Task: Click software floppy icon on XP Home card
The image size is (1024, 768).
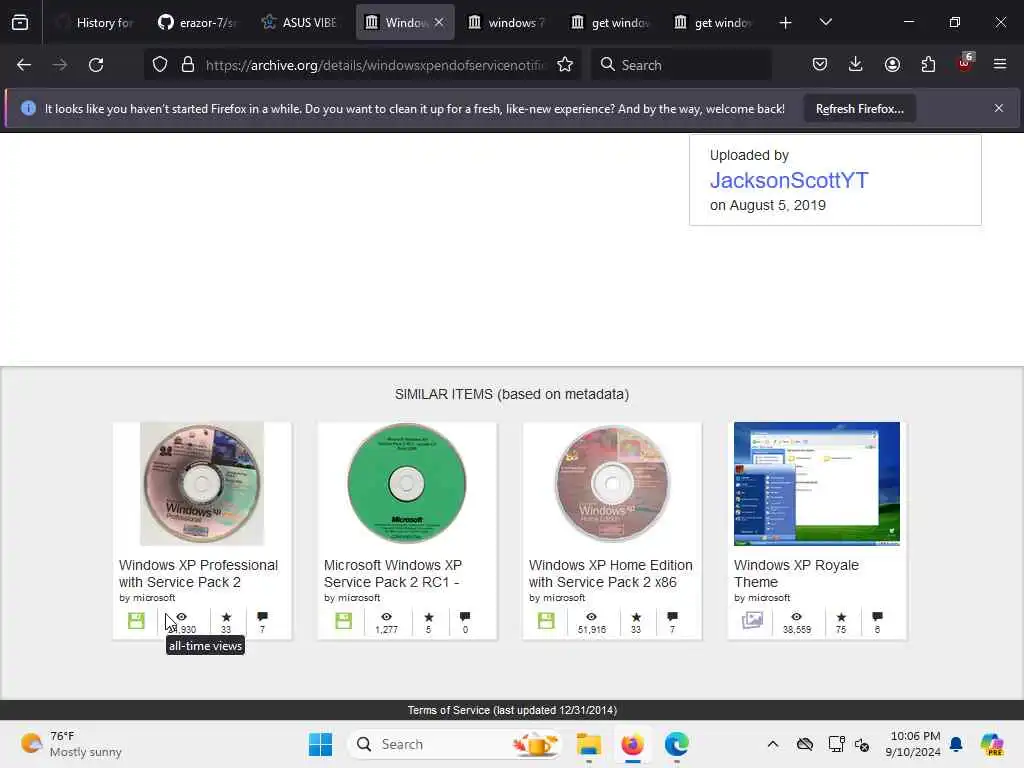Action: (x=546, y=620)
